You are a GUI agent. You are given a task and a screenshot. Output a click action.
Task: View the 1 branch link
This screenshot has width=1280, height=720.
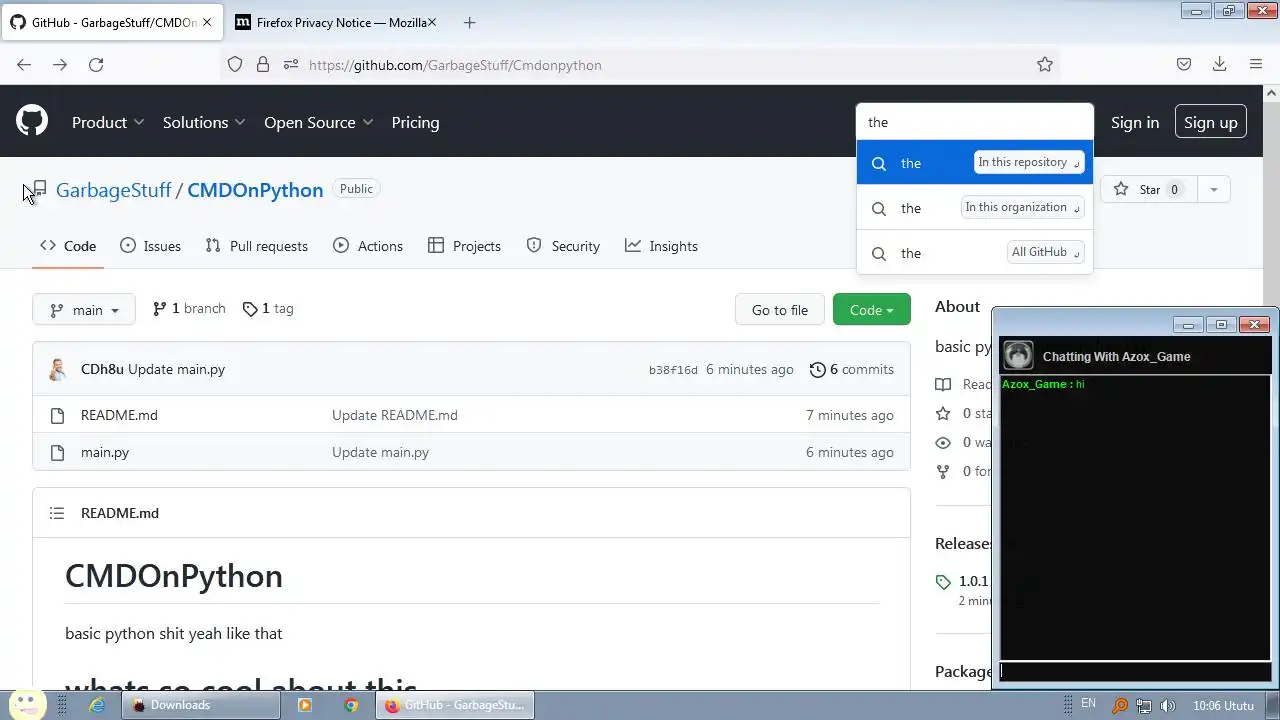click(189, 309)
